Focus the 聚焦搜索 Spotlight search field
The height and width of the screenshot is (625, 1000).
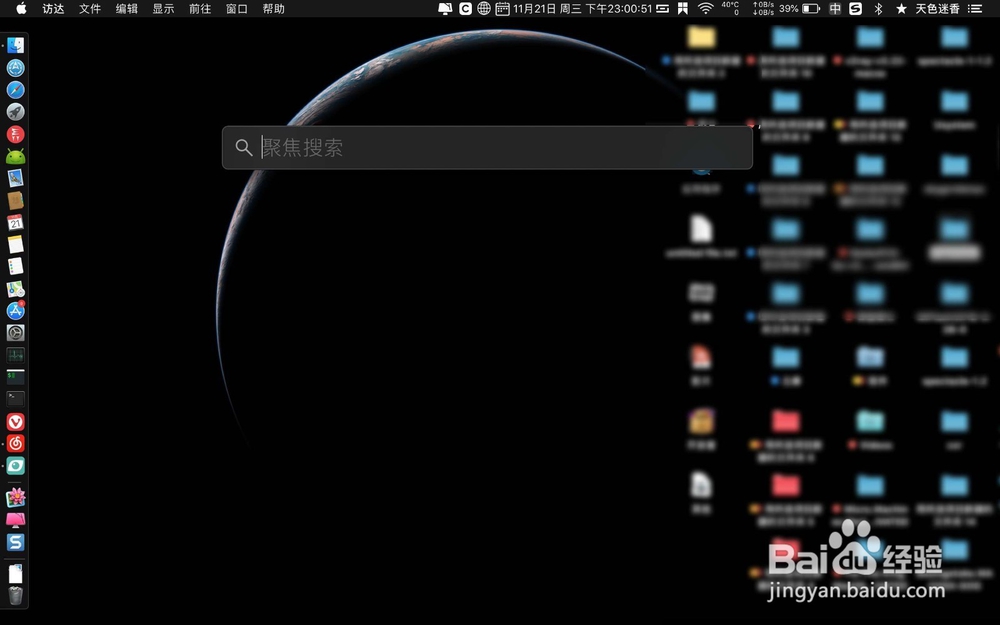[x=487, y=147]
